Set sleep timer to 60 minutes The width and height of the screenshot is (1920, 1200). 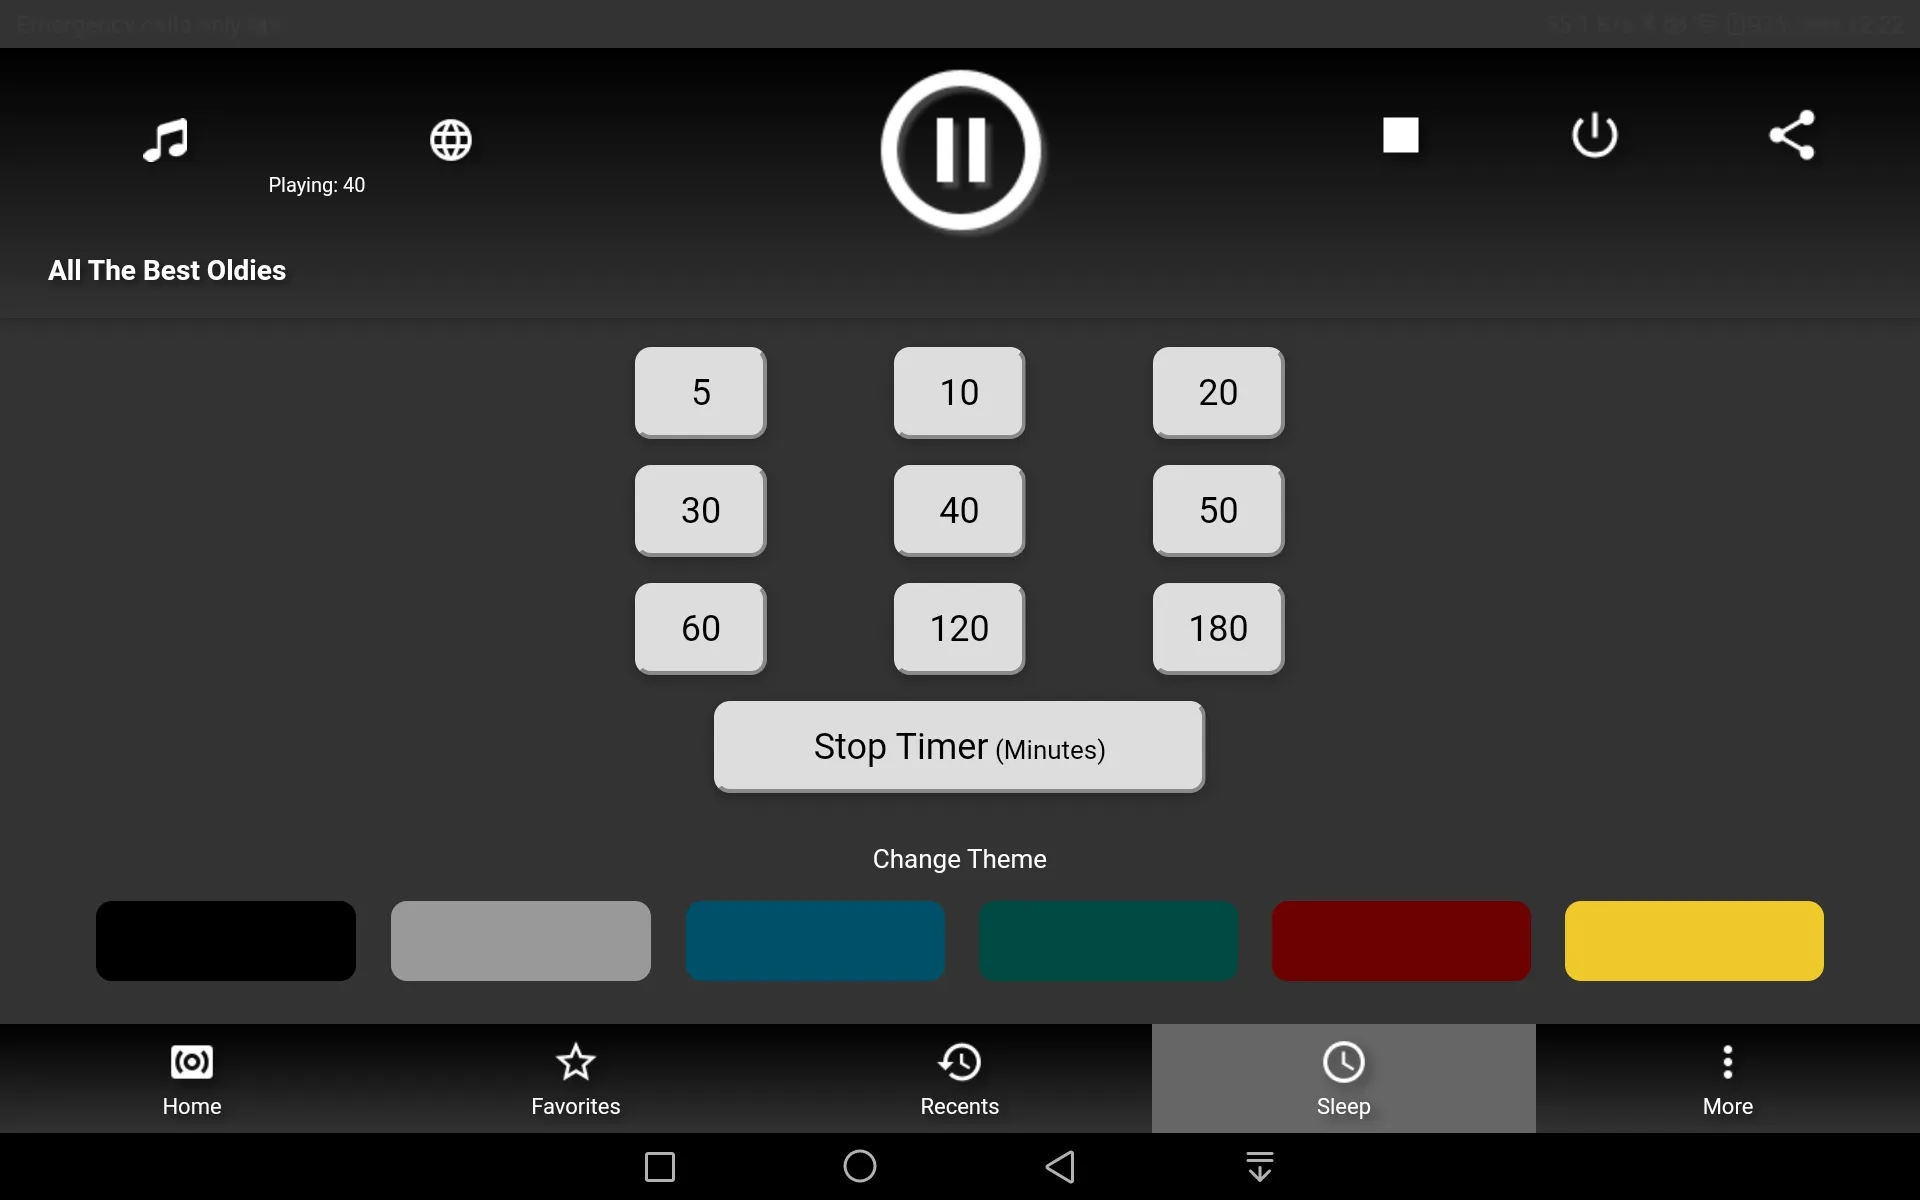(701, 628)
